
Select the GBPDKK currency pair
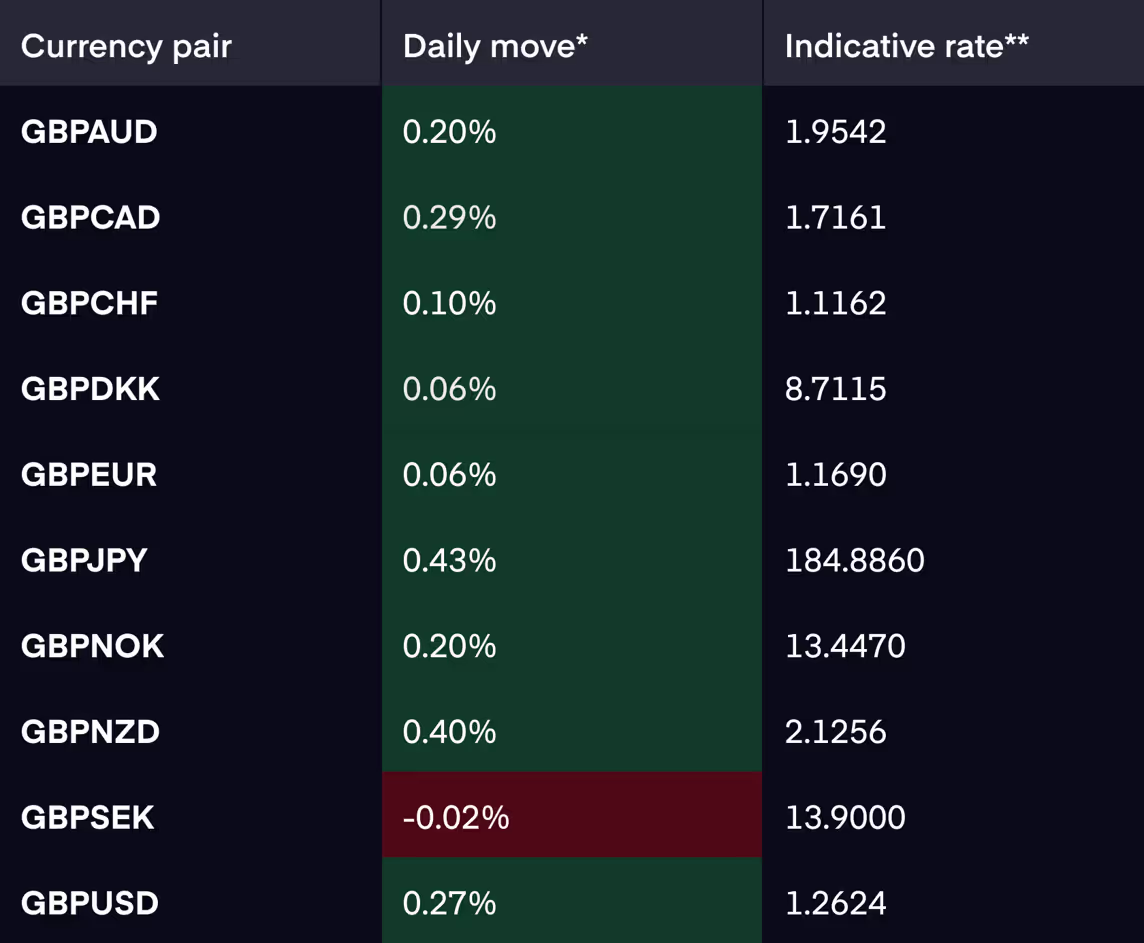tap(90, 389)
